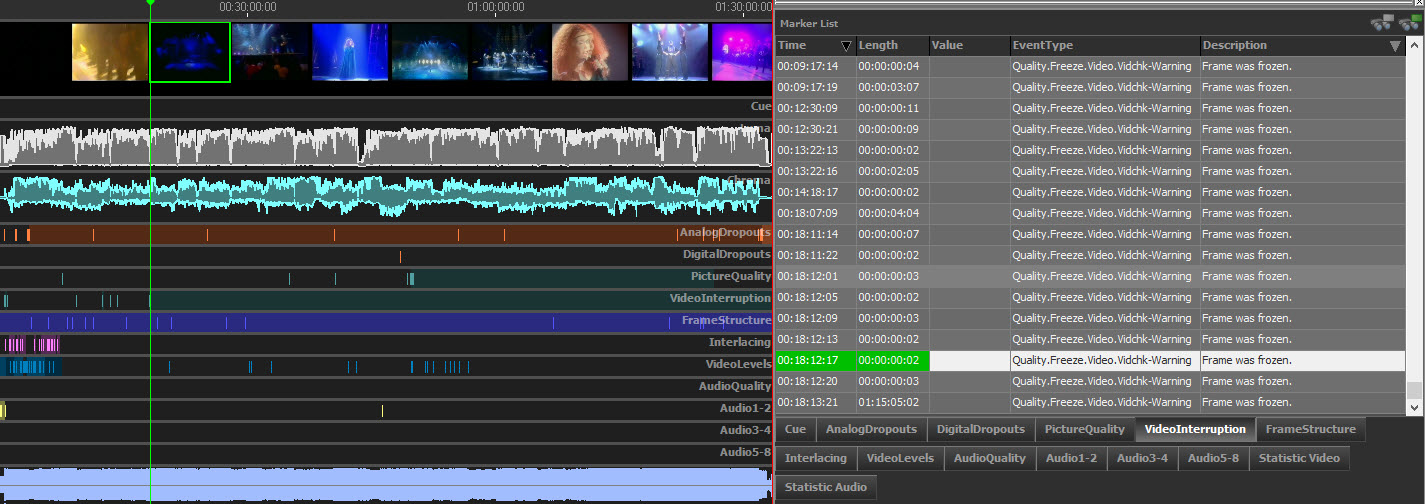1425x504 pixels.
Task: Click the VideoInterruption timeline track label
Action: 720,299
